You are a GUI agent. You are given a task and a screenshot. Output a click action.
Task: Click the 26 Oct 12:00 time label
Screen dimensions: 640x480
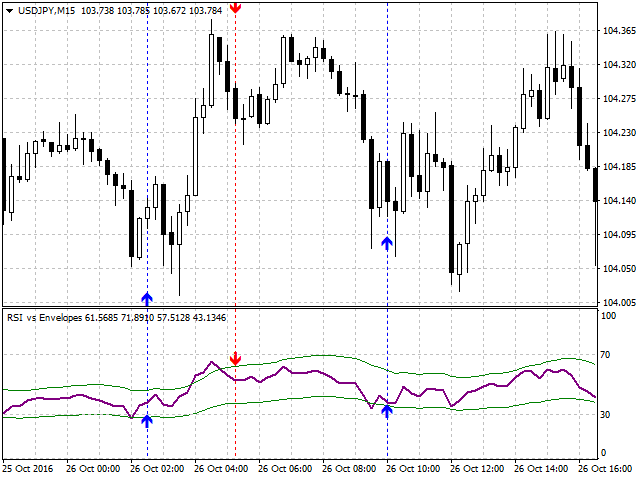click(x=477, y=469)
